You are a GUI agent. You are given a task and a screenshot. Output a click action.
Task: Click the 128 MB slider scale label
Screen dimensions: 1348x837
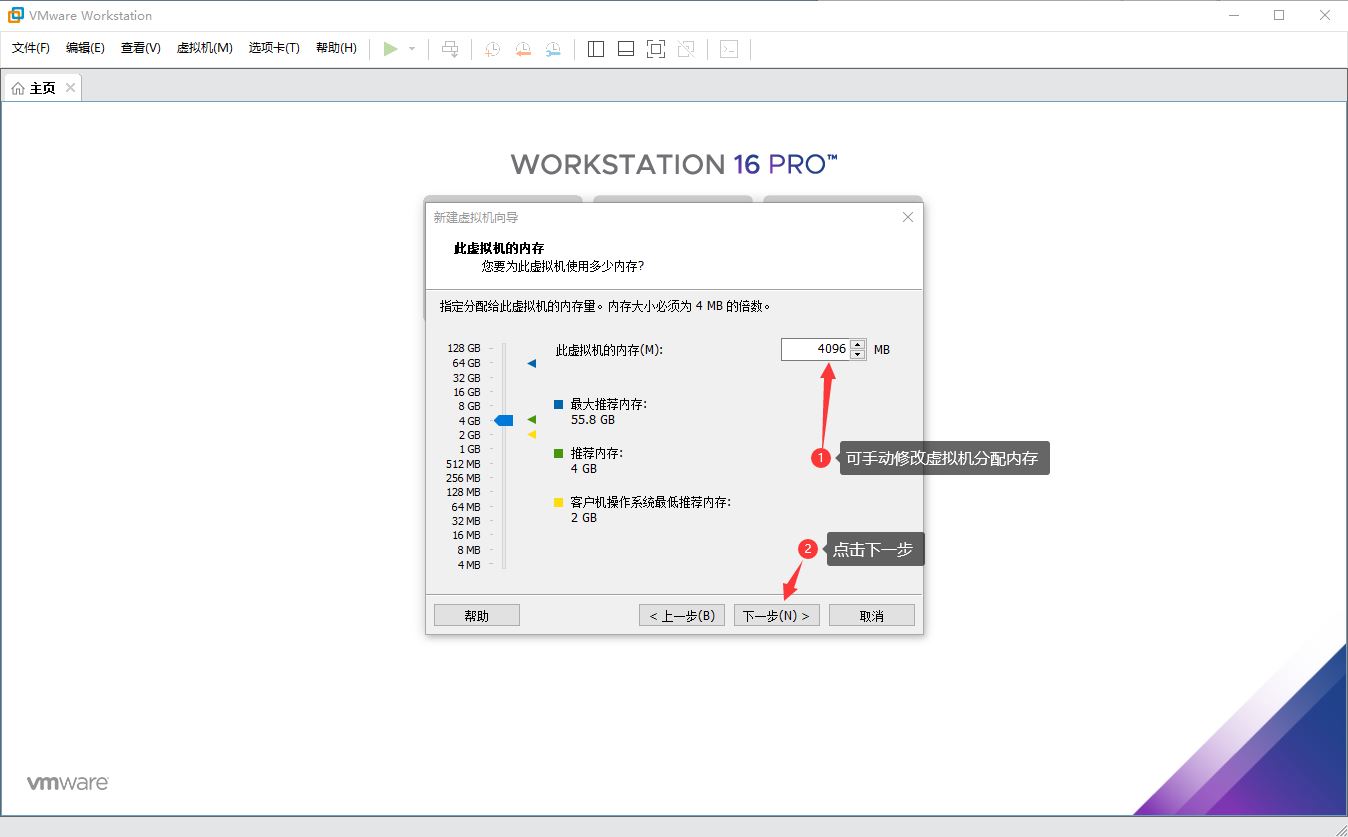pos(464,492)
